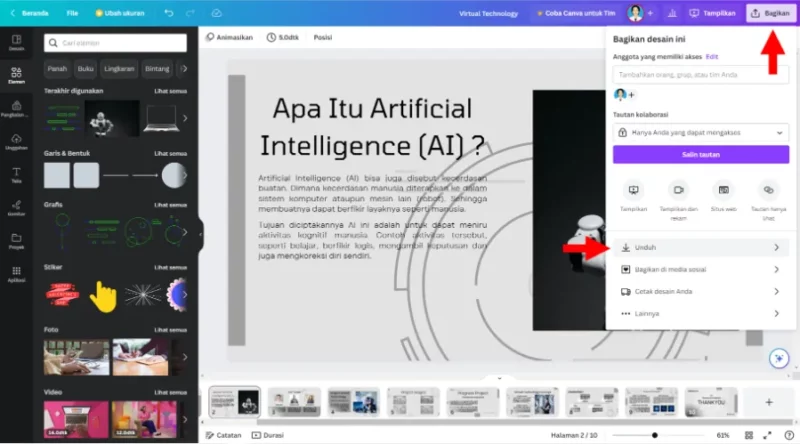Click Lihat semua for Foto
This screenshot has width=800, height=444.
coord(170,330)
